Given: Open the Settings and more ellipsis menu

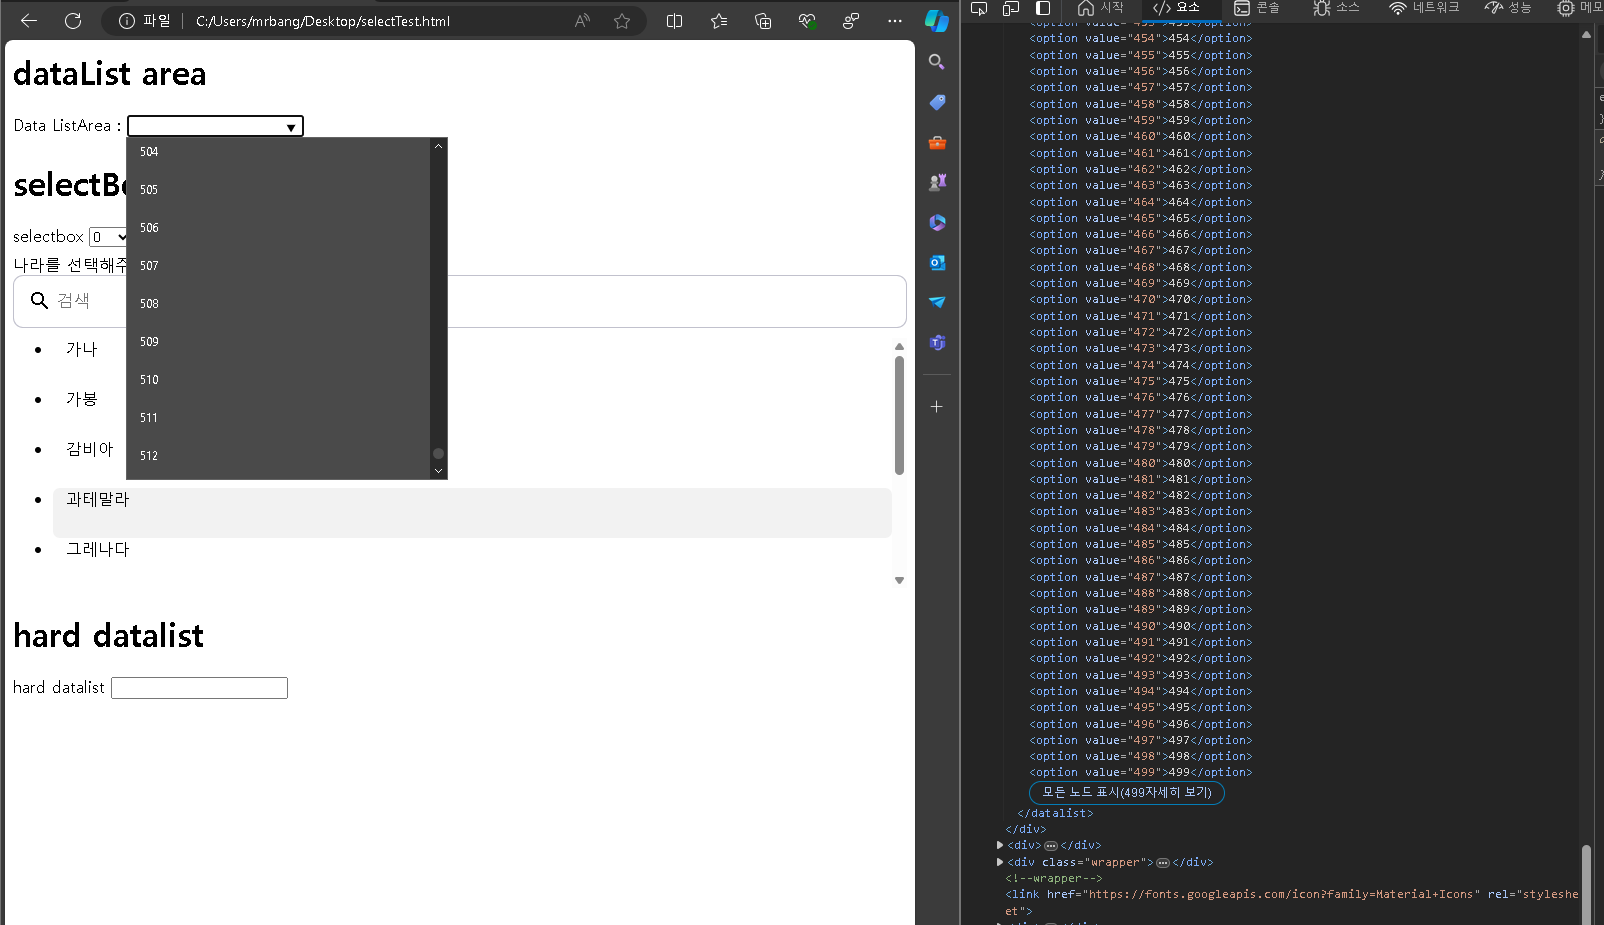Looking at the screenshot, I should coord(895,21).
